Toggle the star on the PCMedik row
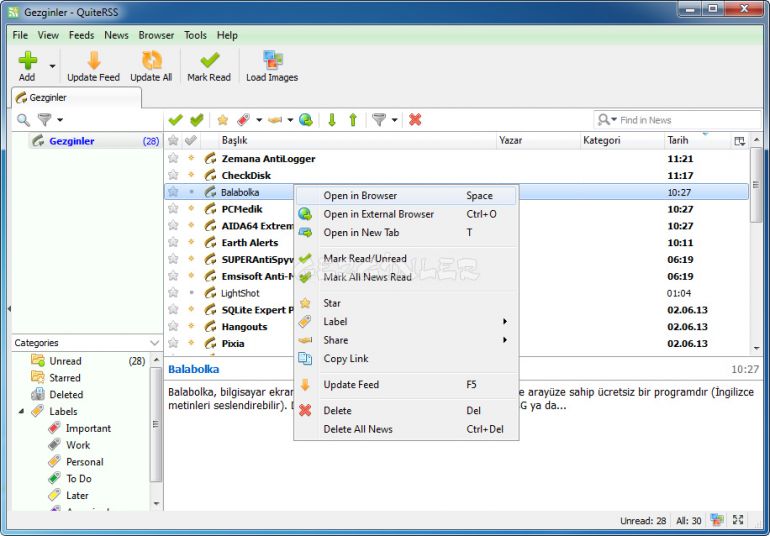This screenshot has height=536, width=770. 173,209
